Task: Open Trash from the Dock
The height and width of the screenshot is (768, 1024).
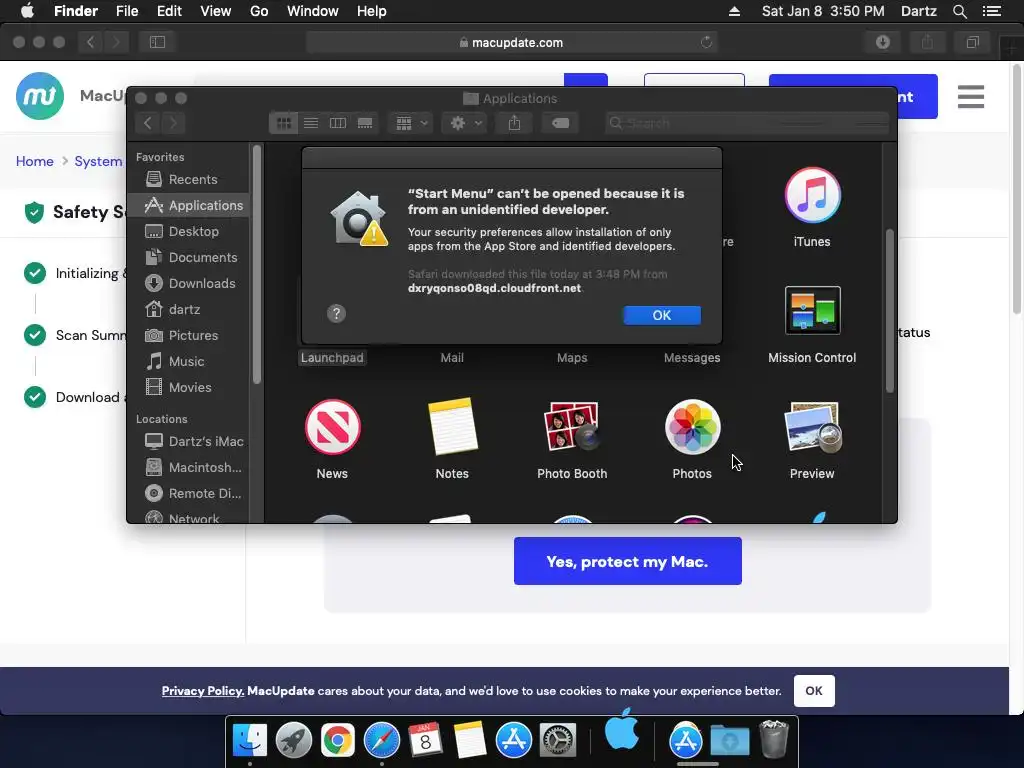Action: 775,739
